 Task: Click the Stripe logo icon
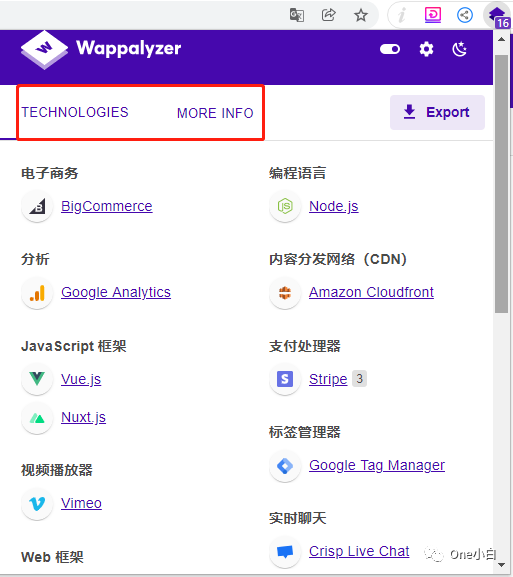285,379
